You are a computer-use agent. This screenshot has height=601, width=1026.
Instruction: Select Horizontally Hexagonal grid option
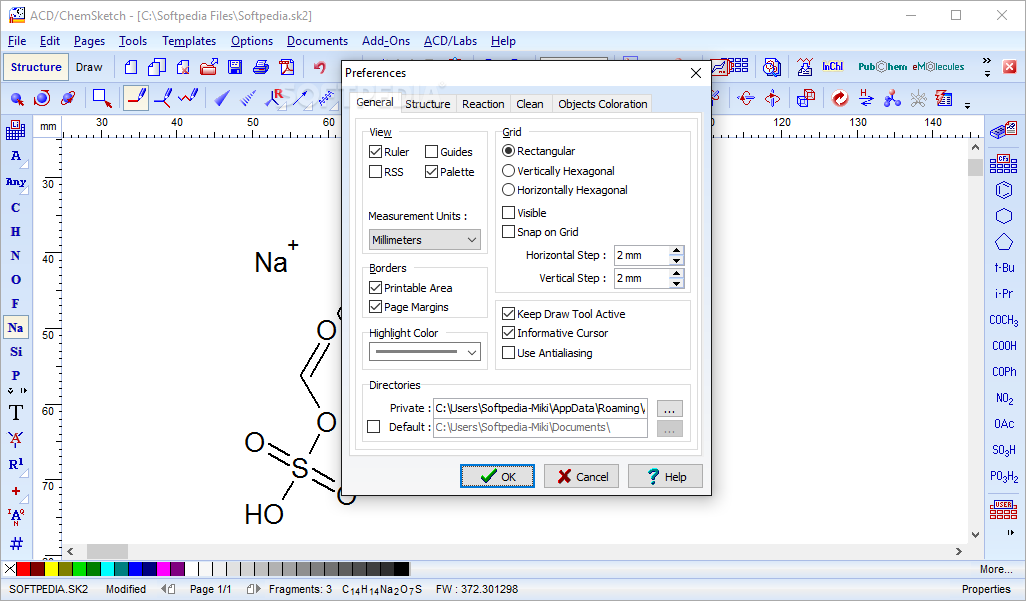(508, 190)
